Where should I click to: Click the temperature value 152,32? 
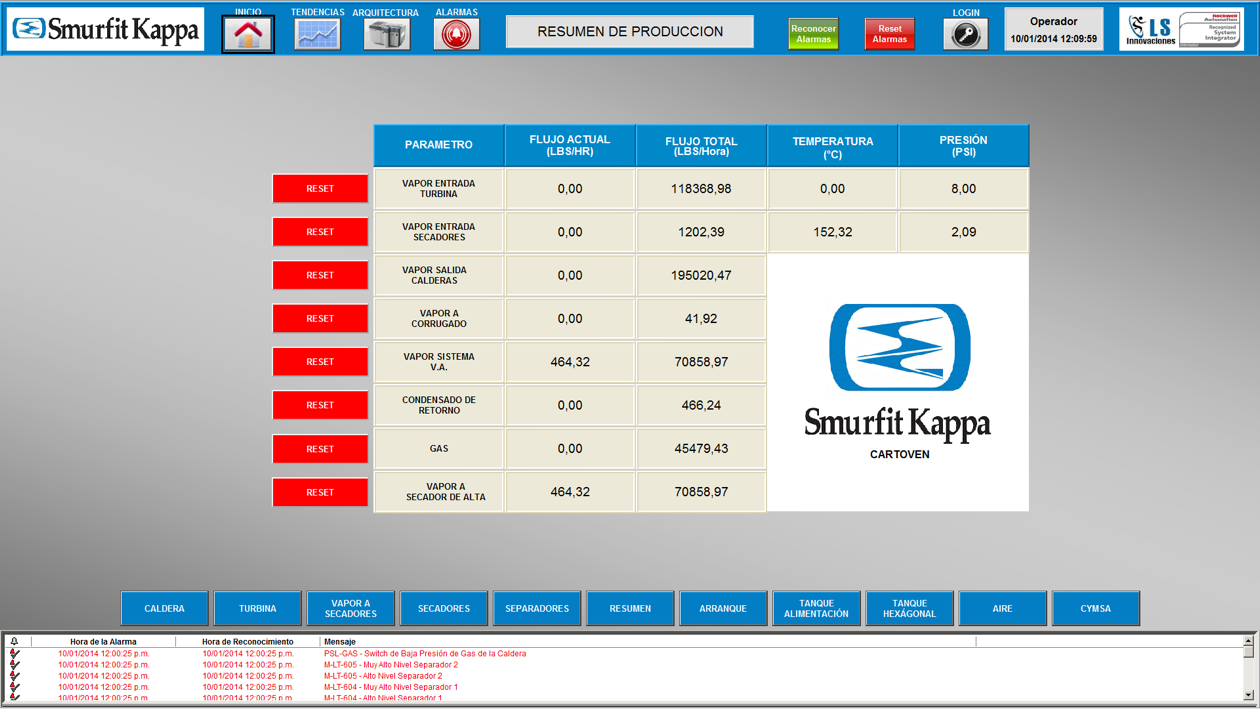pyautogui.click(x=832, y=232)
